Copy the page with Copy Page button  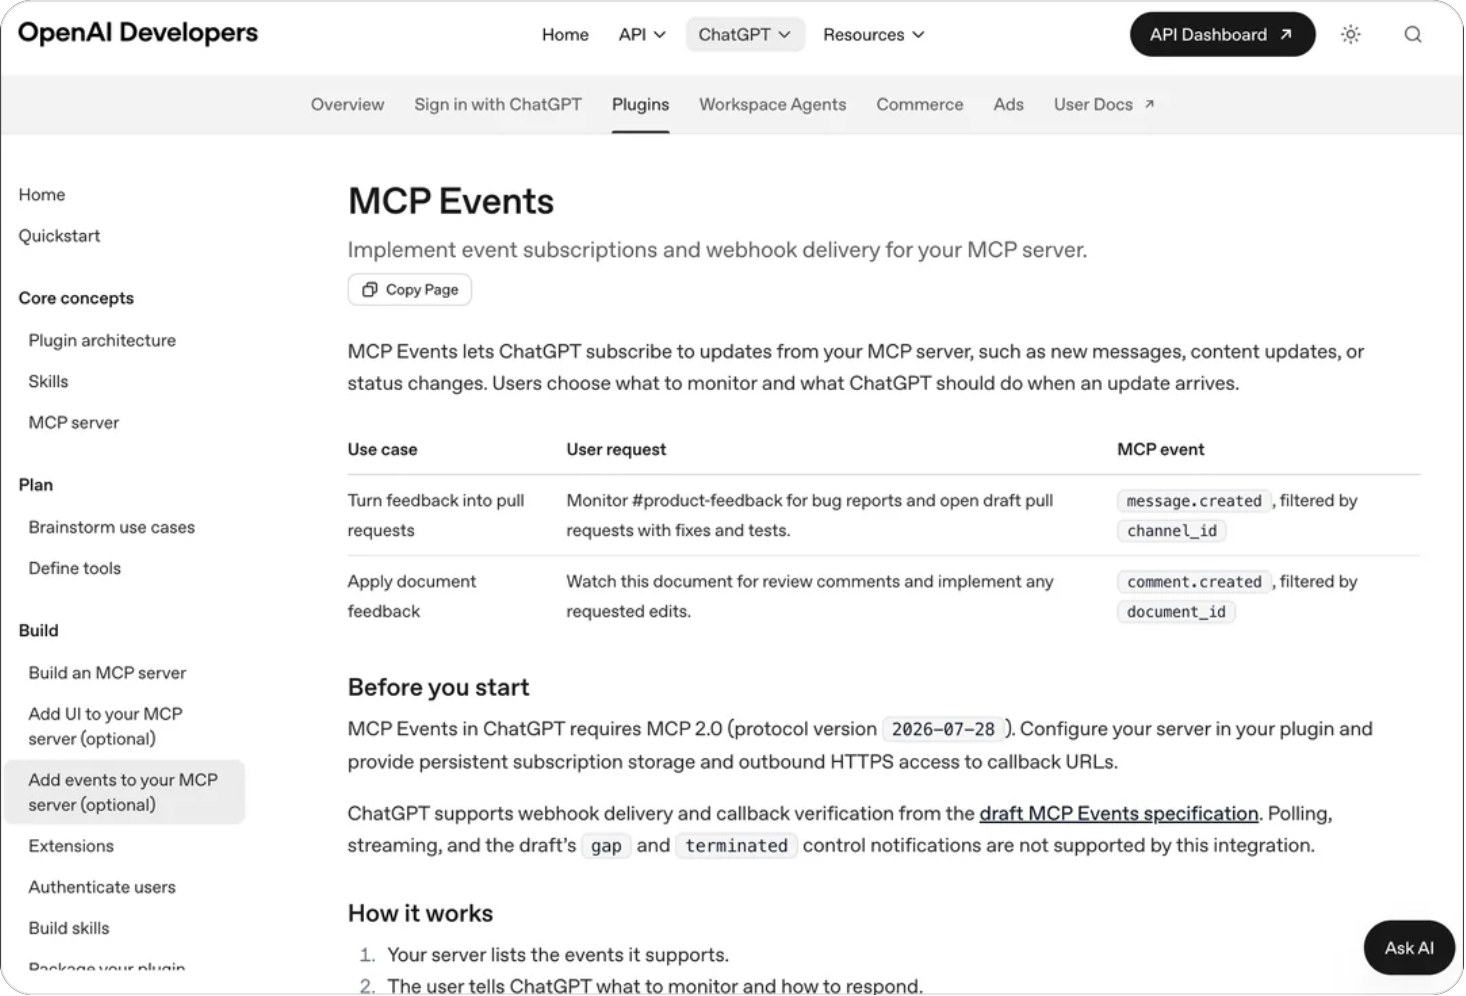pos(410,289)
